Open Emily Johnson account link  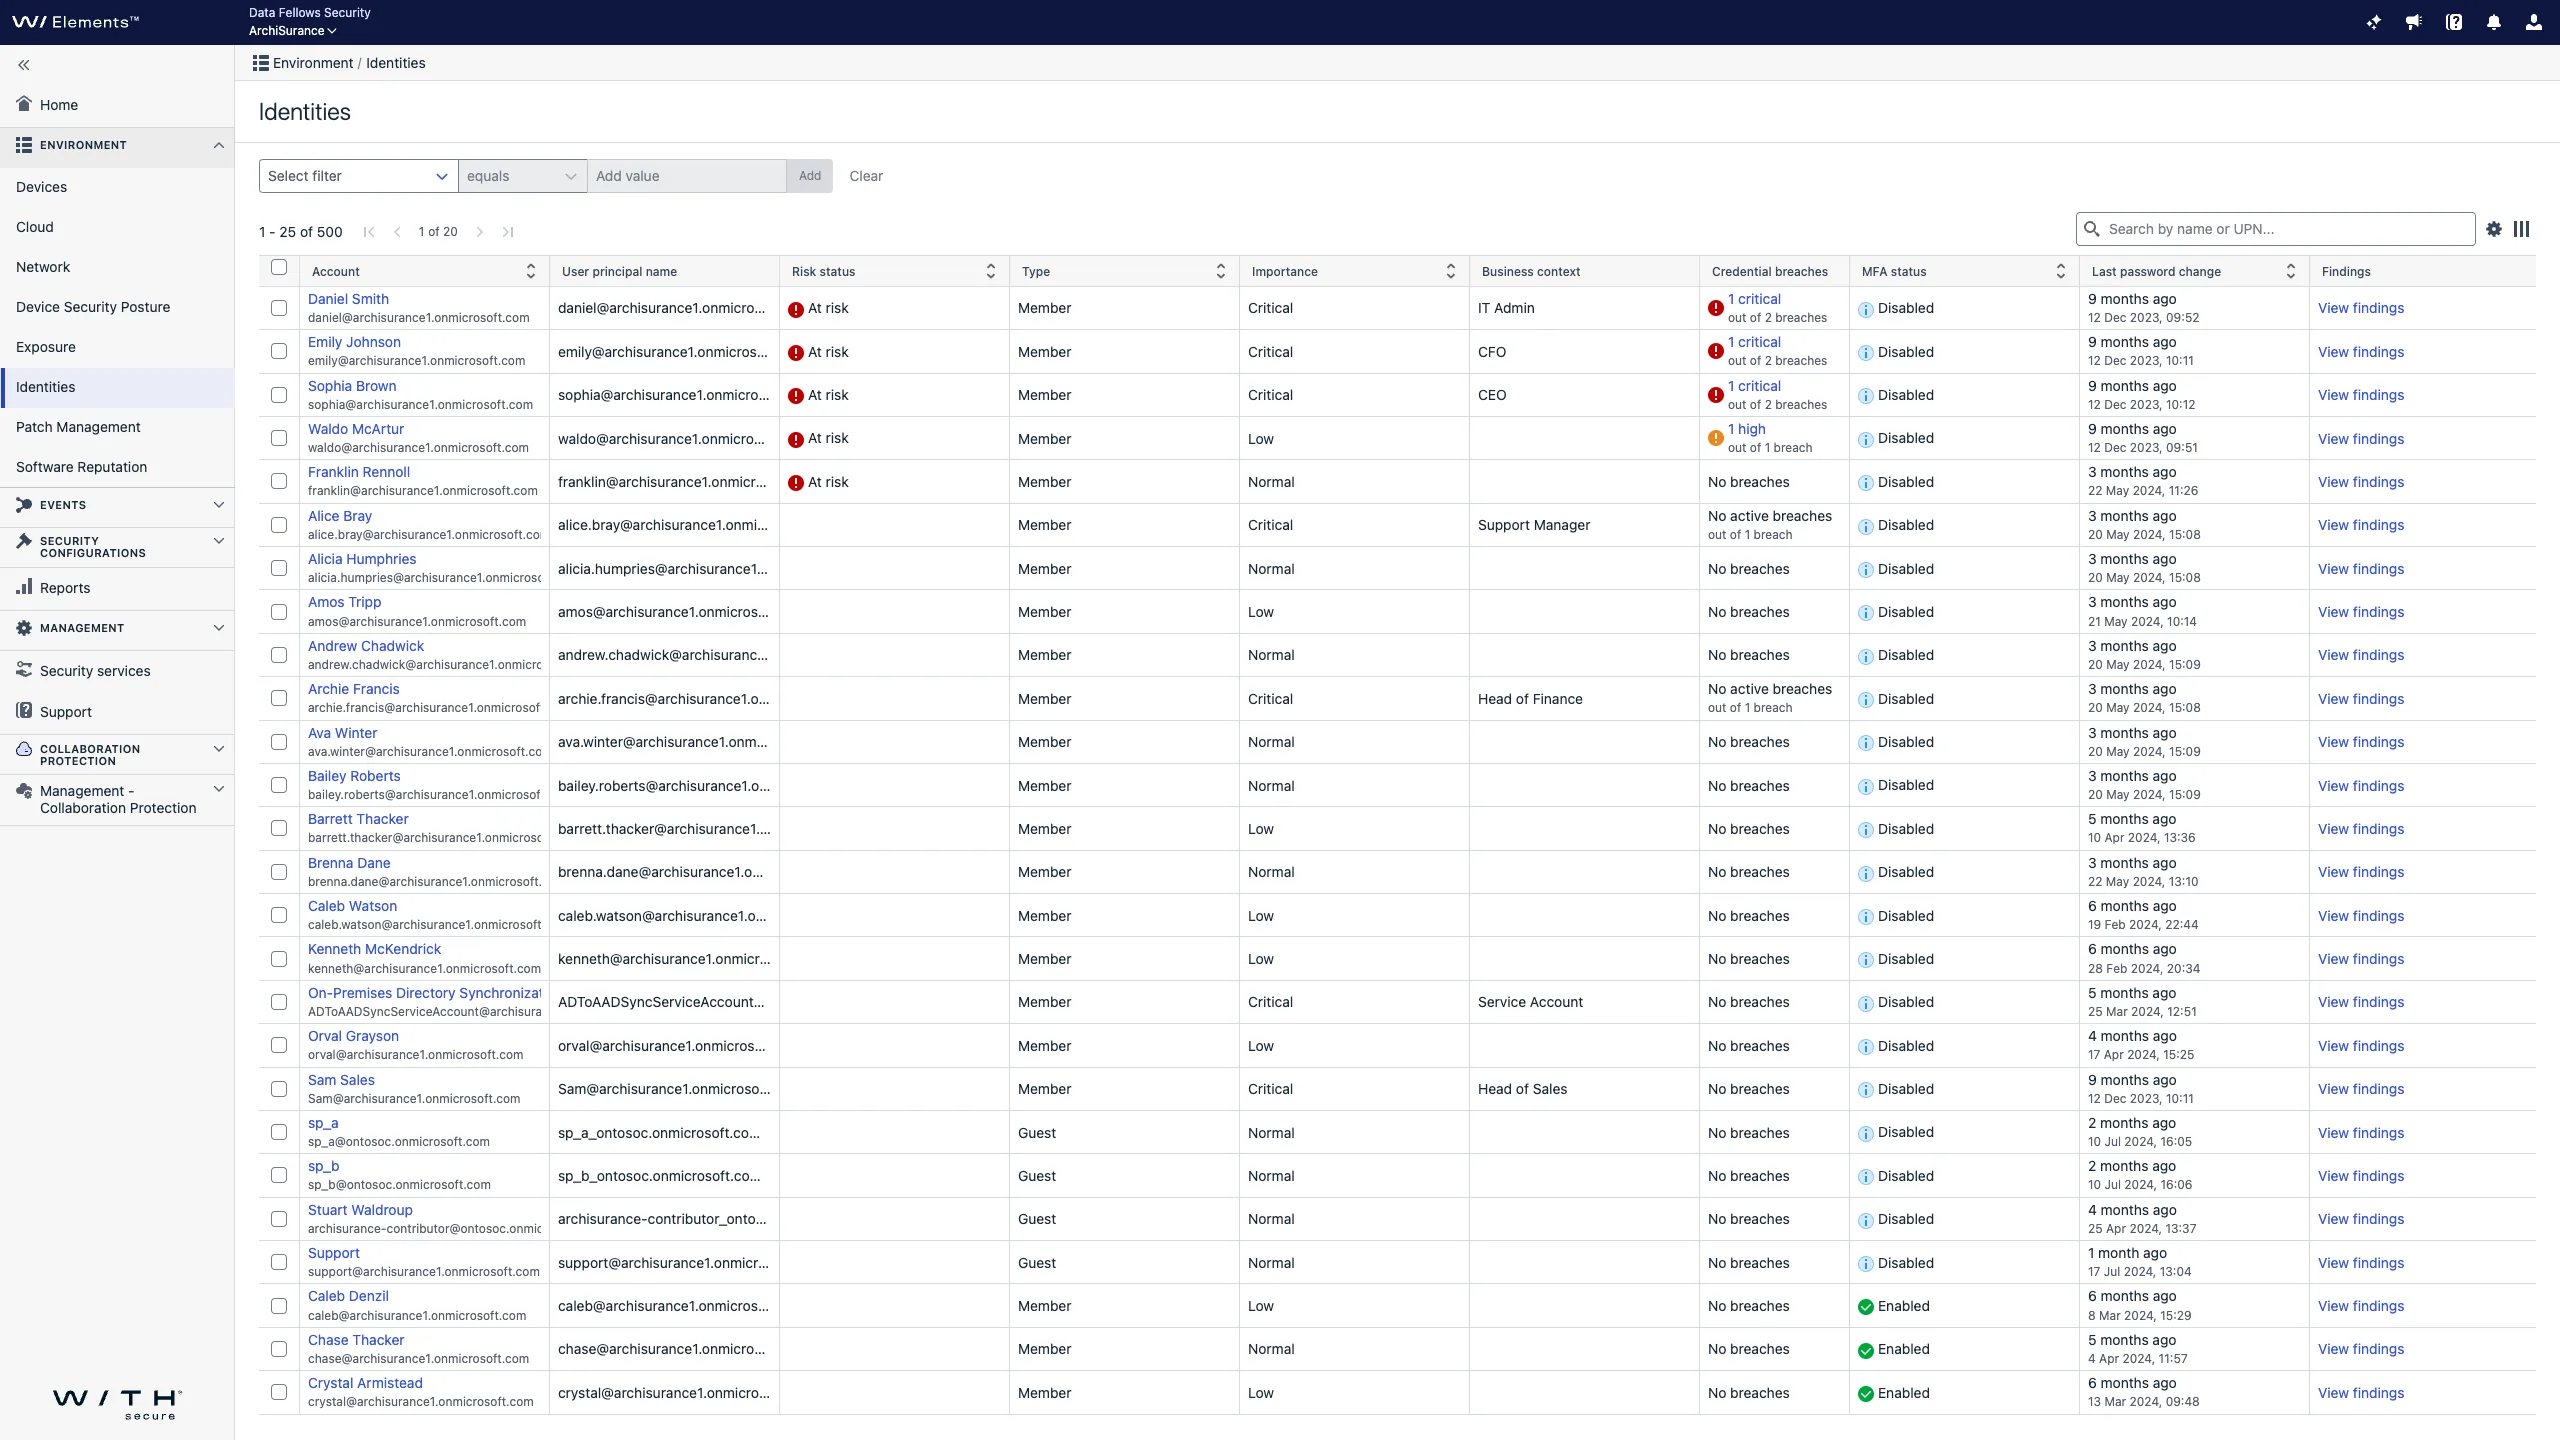(x=354, y=342)
